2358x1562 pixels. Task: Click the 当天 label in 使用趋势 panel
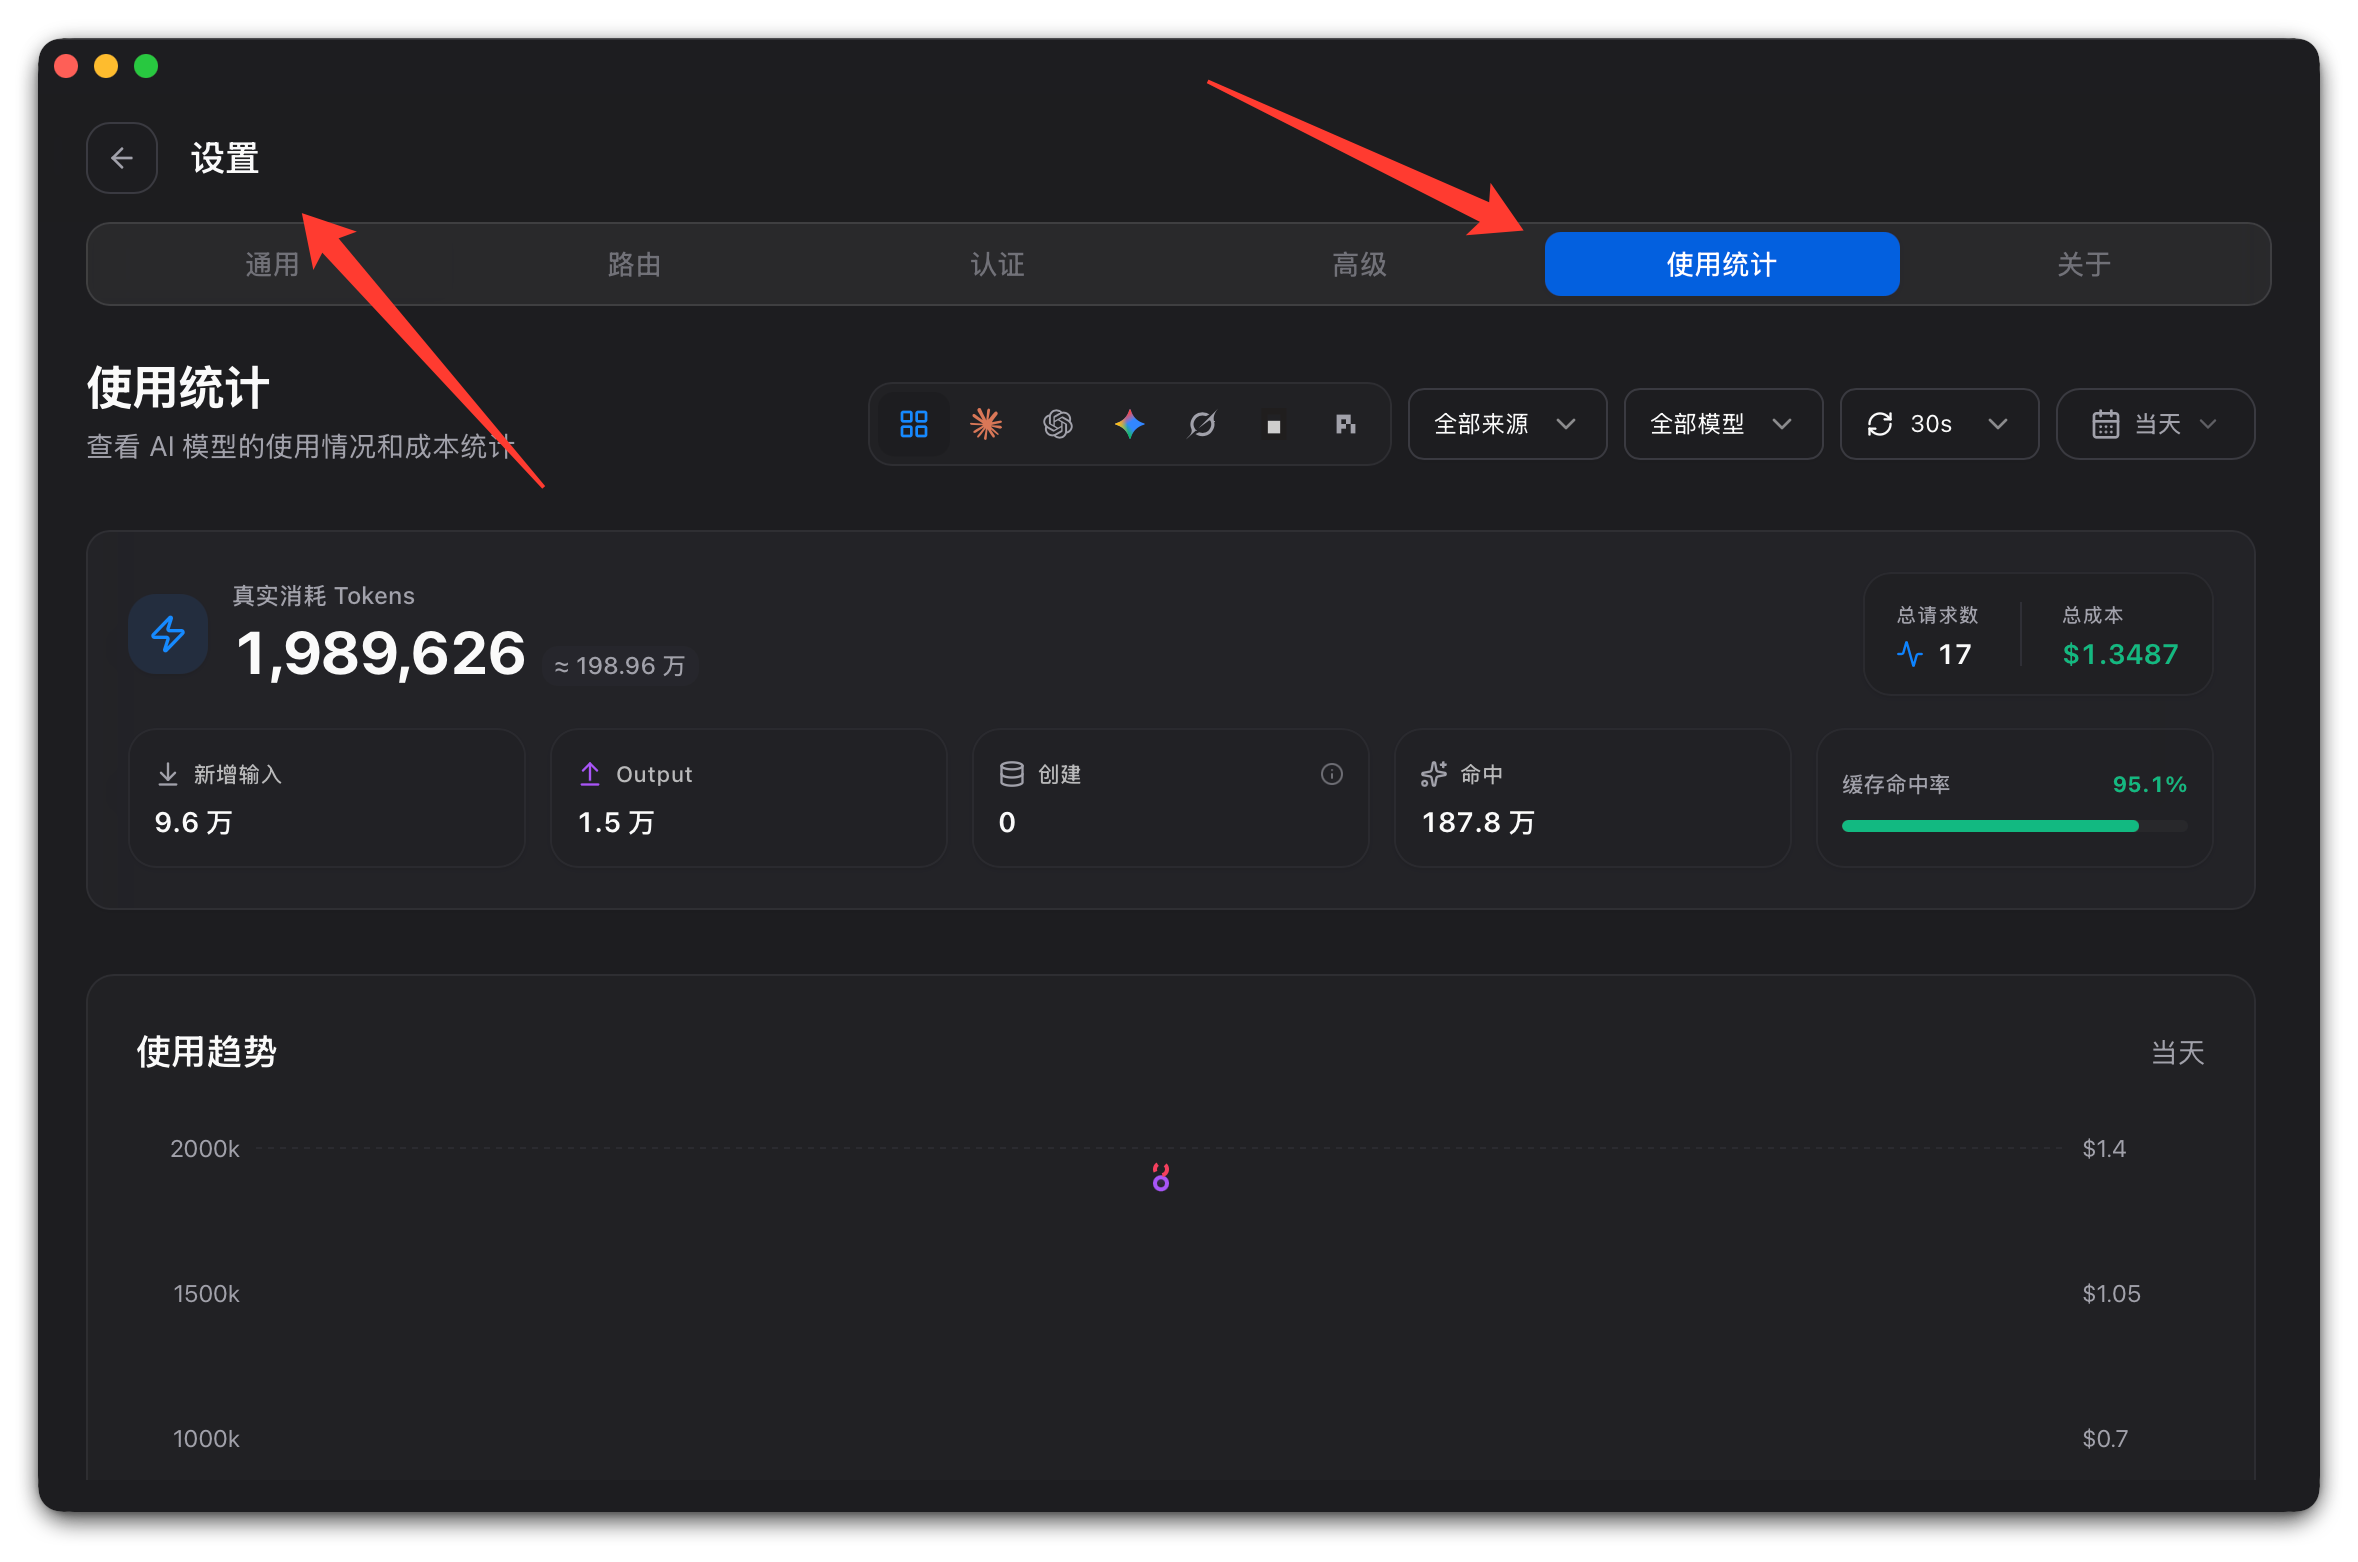coord(2177,1052)
